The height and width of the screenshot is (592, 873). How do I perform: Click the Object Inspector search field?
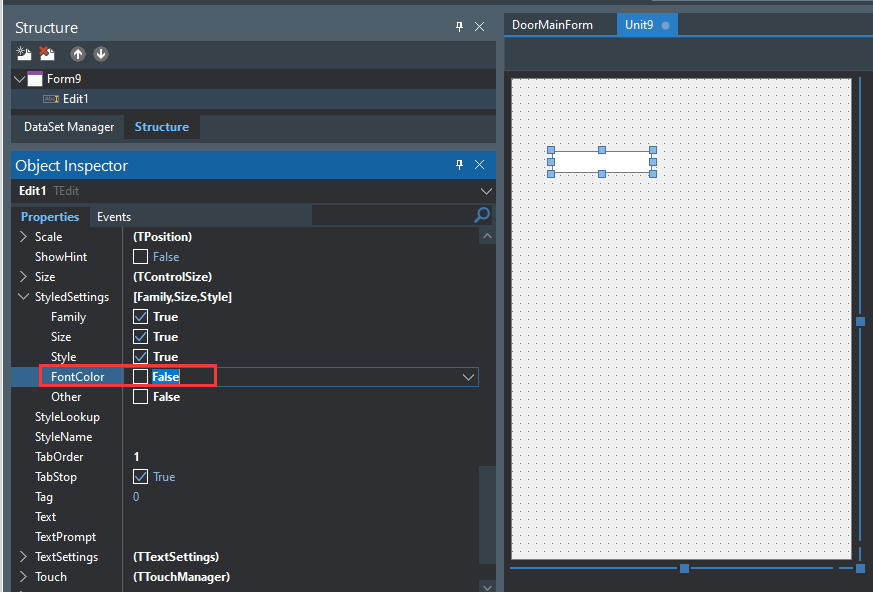point(393,215)
